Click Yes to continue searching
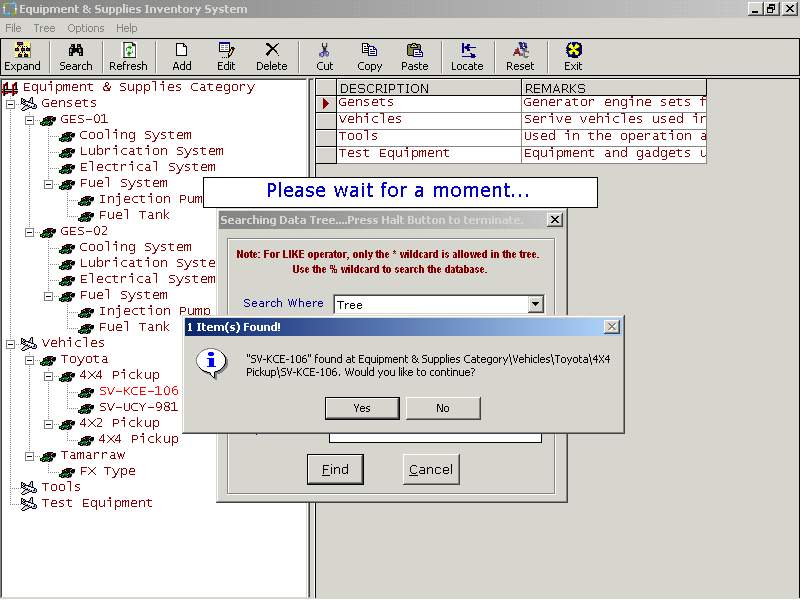The image size is (800, 600). click(x=362, y=408)
